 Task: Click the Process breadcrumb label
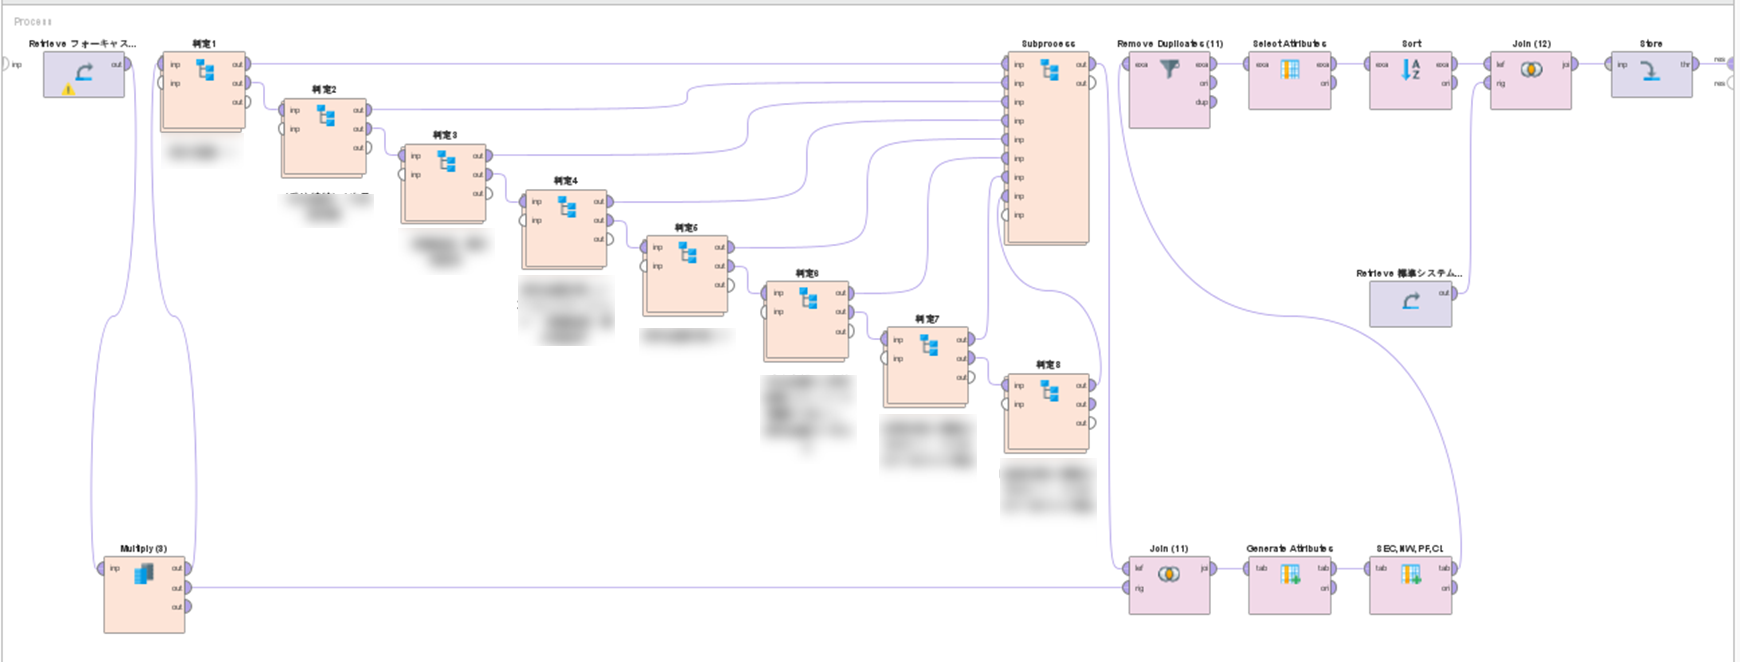33,21
